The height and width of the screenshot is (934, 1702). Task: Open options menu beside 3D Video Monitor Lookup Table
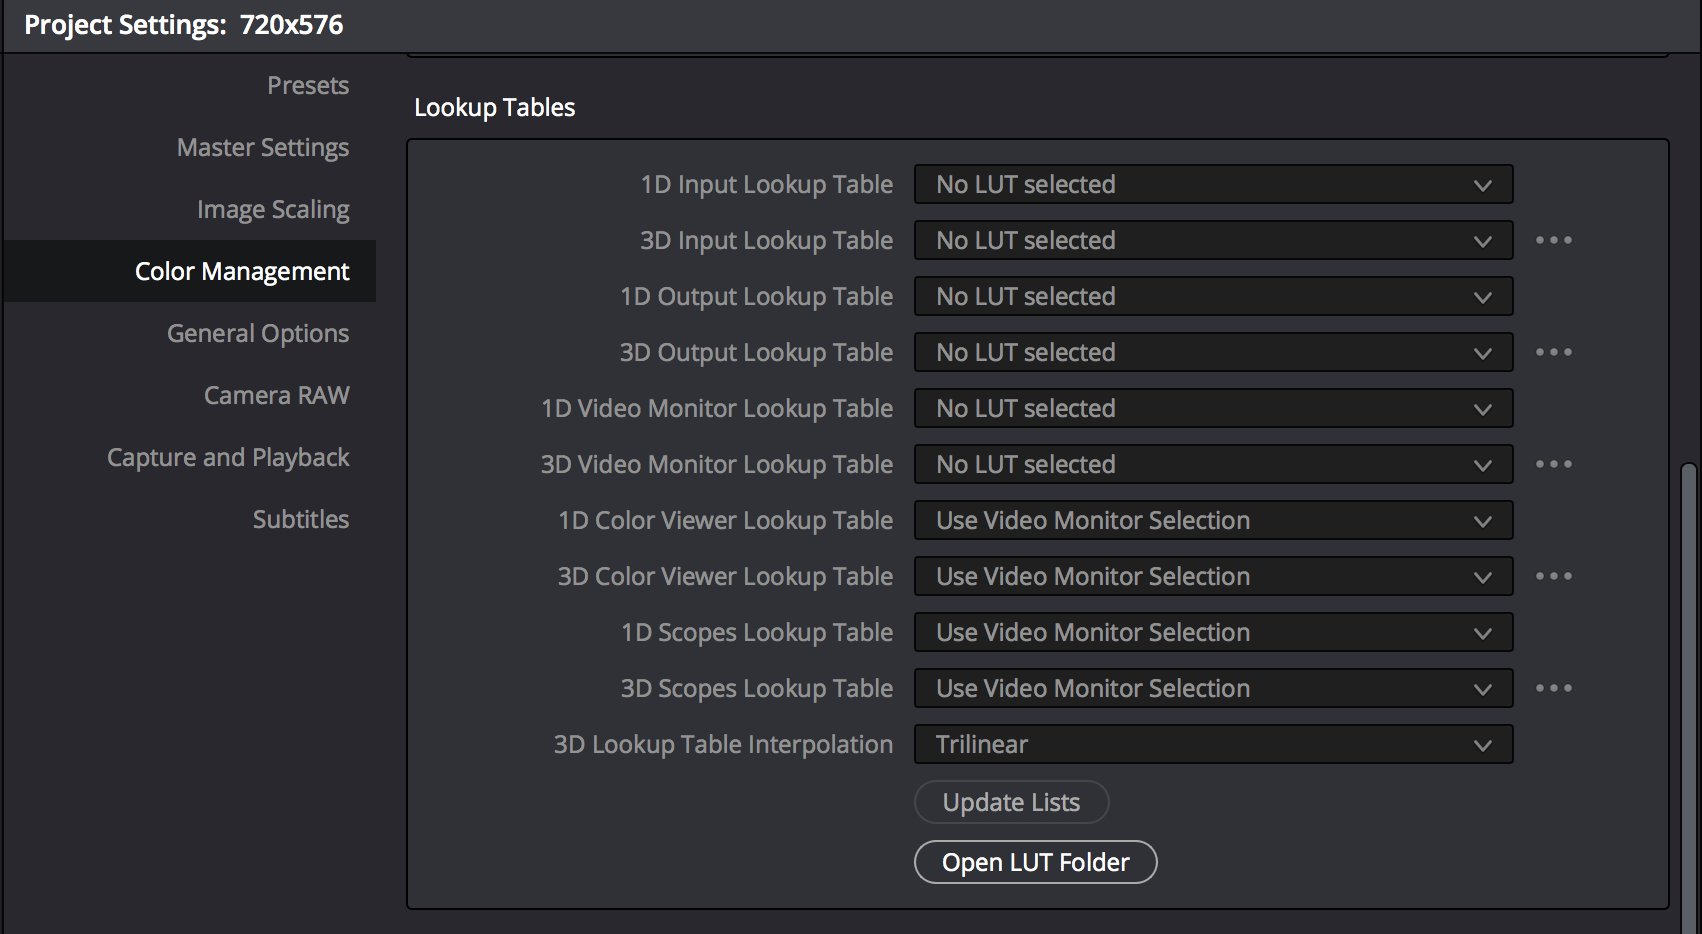(x=1553, y=464)
